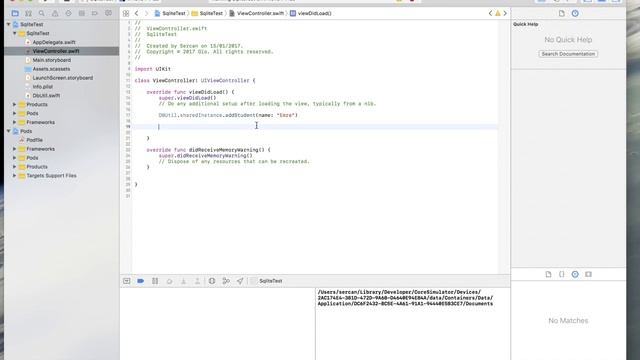The height and width of the screenshot is (360, 640).
Task: Expand Pods group under SqliteTest project
Action: coord(15,113)
